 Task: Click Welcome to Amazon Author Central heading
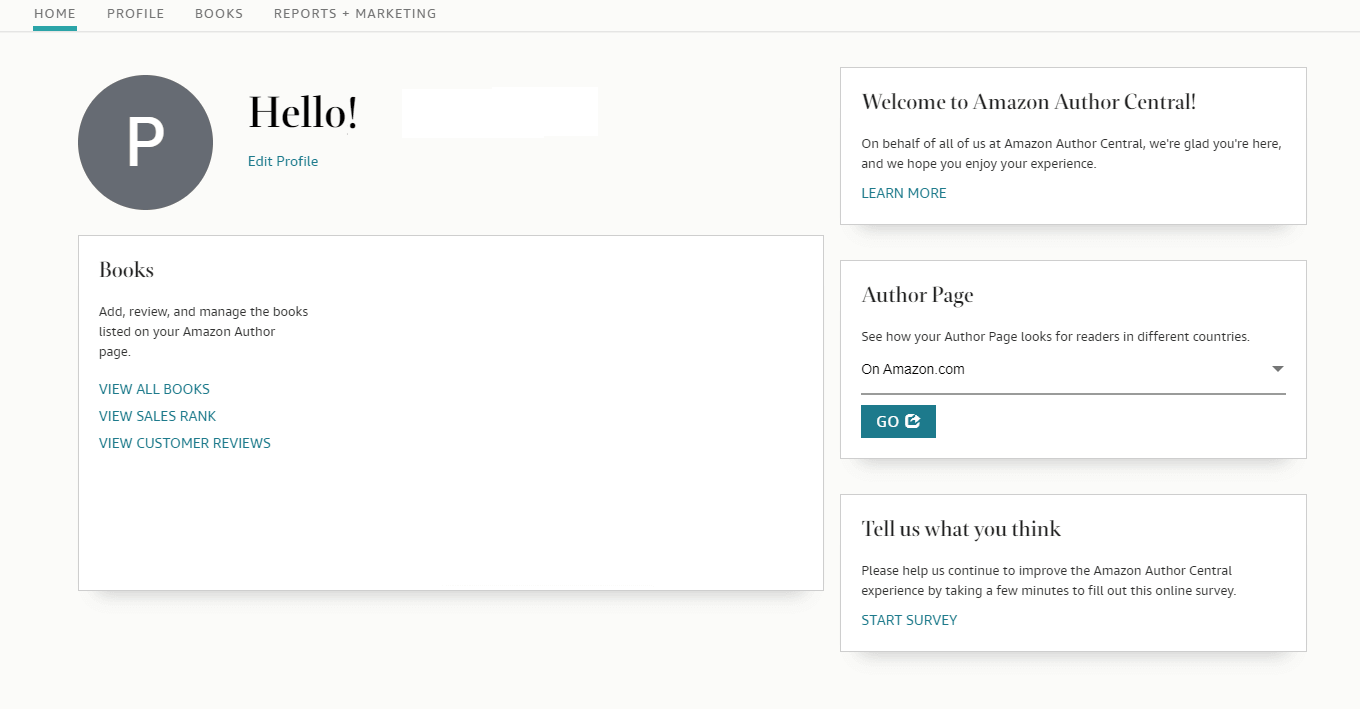click(x=1028, y=102)
